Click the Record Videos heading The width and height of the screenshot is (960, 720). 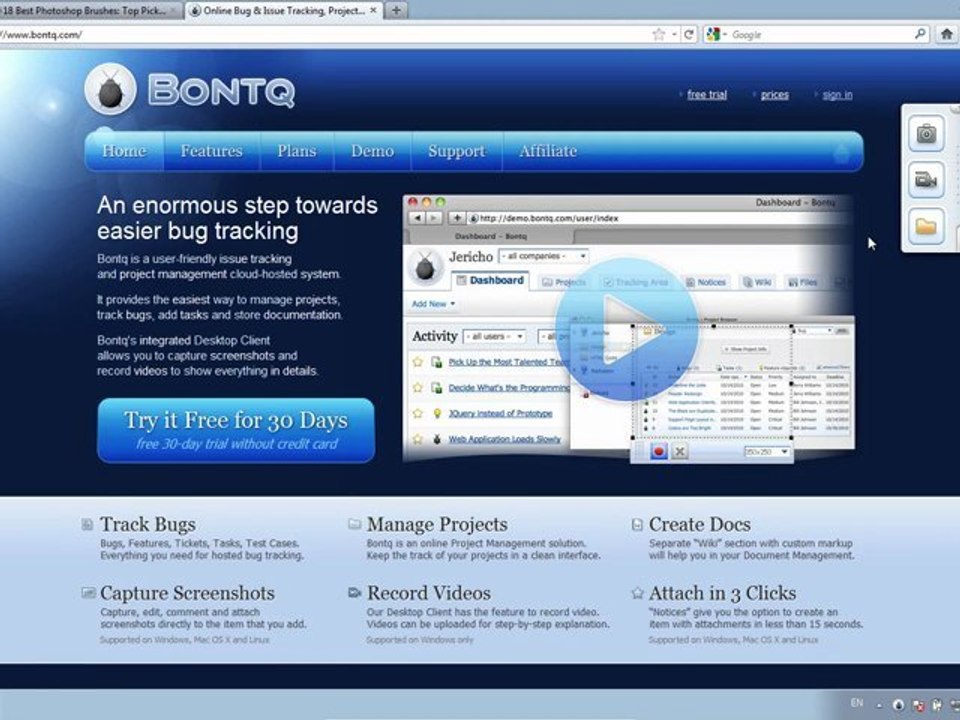click(429, 593)
